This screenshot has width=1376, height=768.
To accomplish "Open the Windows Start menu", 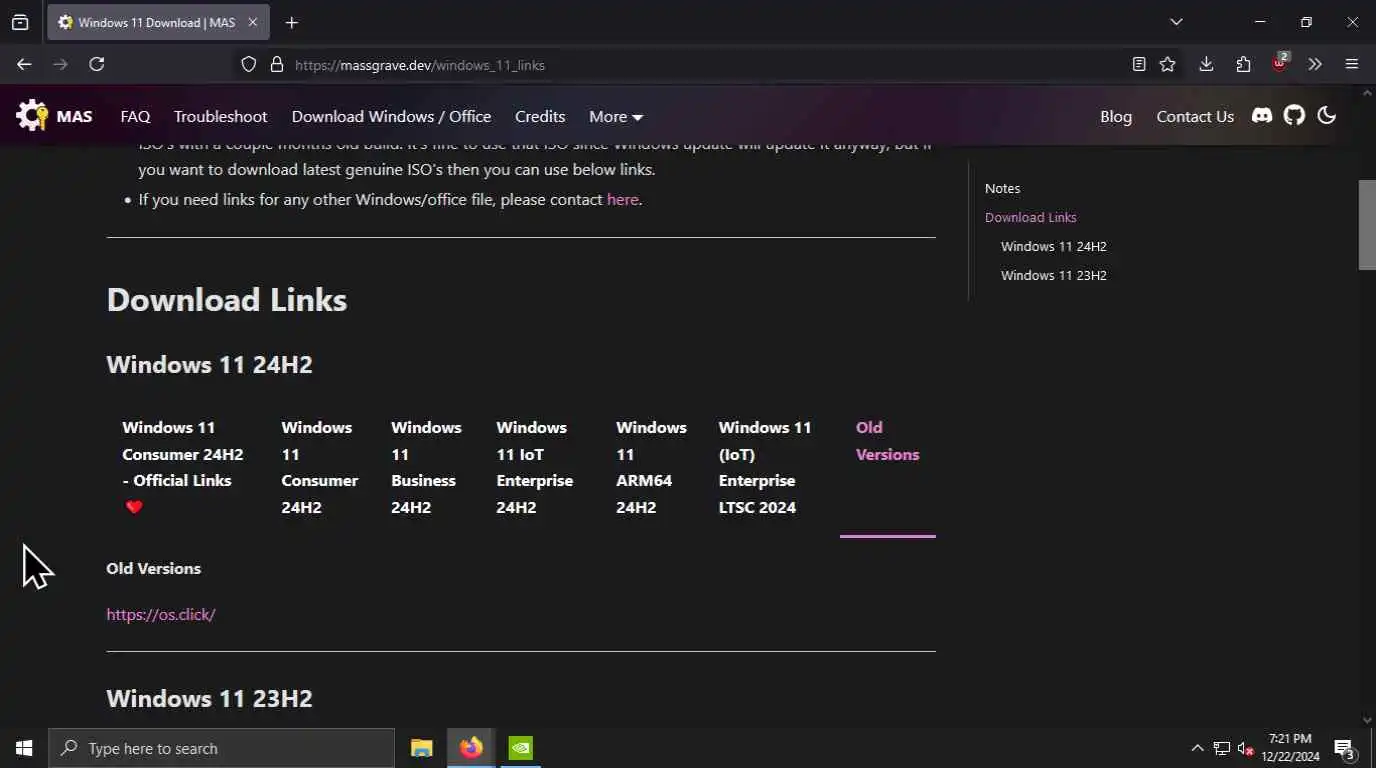I will 24,748.
